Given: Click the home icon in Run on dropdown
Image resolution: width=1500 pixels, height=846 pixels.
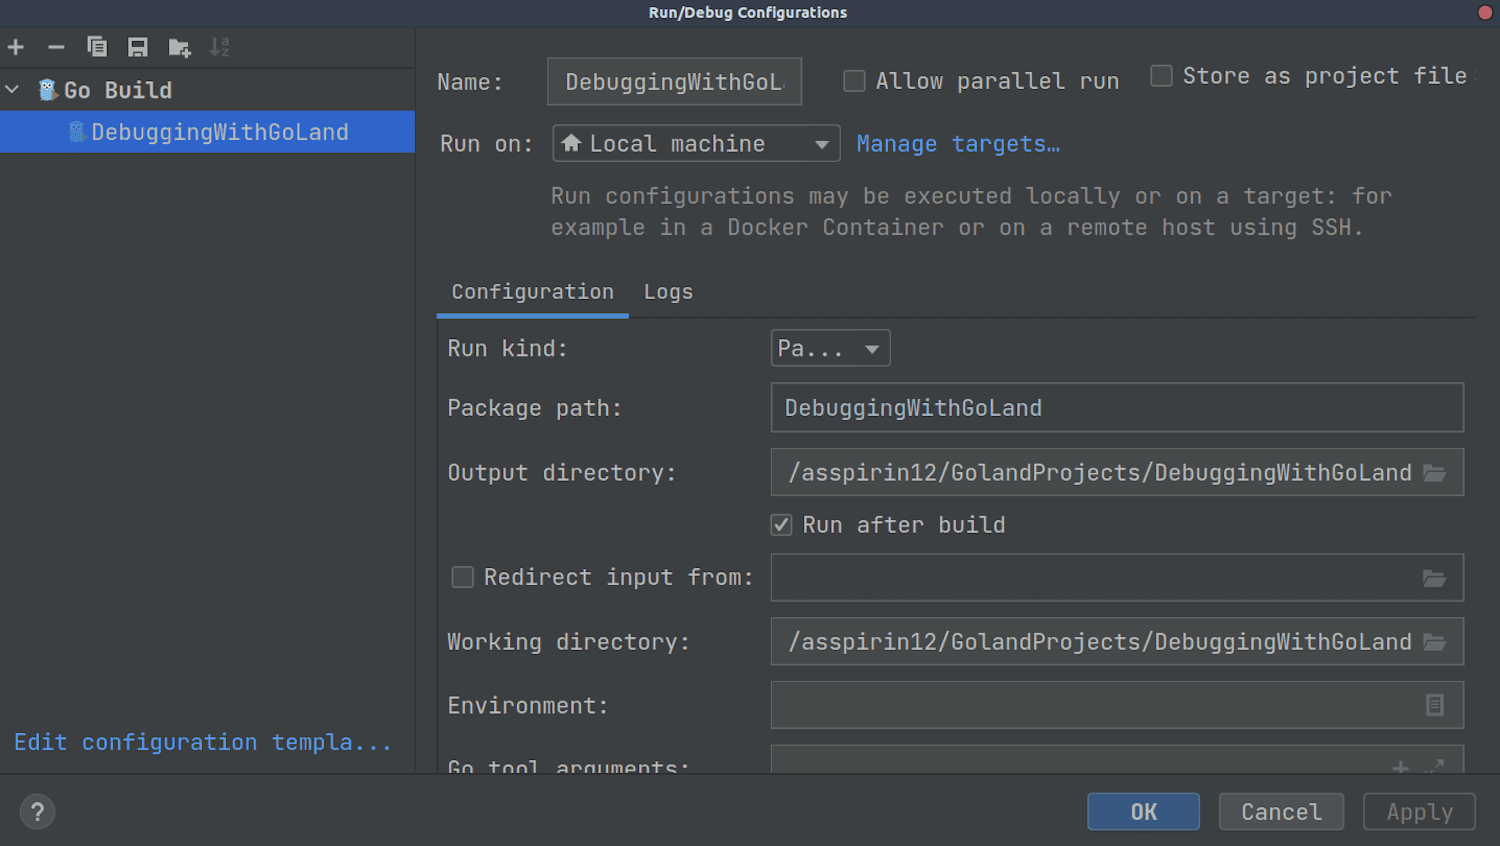Looking at the screenshot, I should pos(571,144).
